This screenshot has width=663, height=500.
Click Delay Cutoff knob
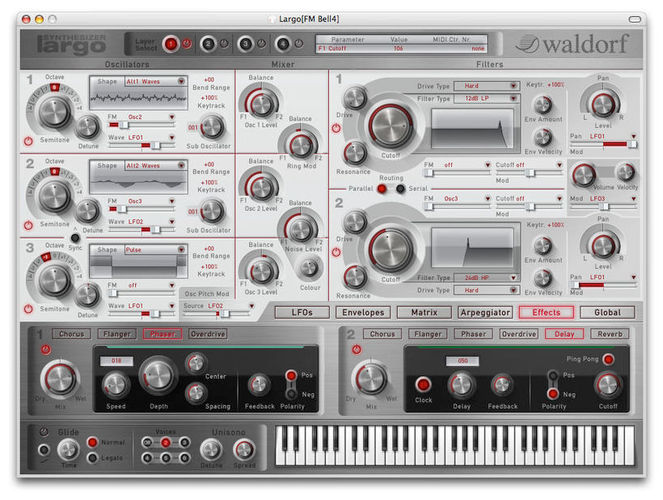pyautogui.click(x=608, y=385)
